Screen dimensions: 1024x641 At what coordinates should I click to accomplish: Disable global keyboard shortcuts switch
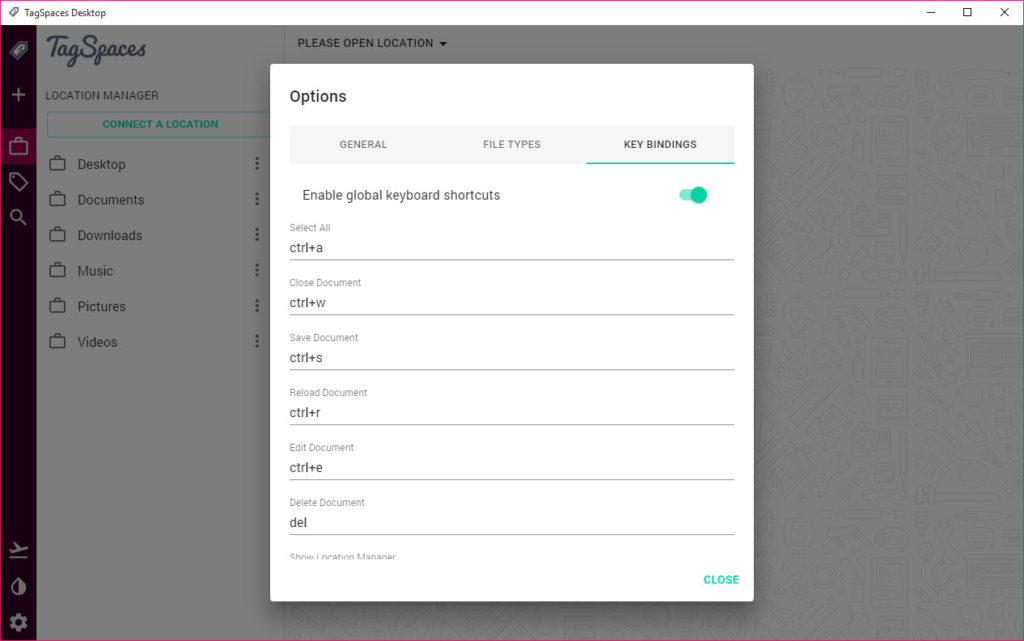point(694,195)
